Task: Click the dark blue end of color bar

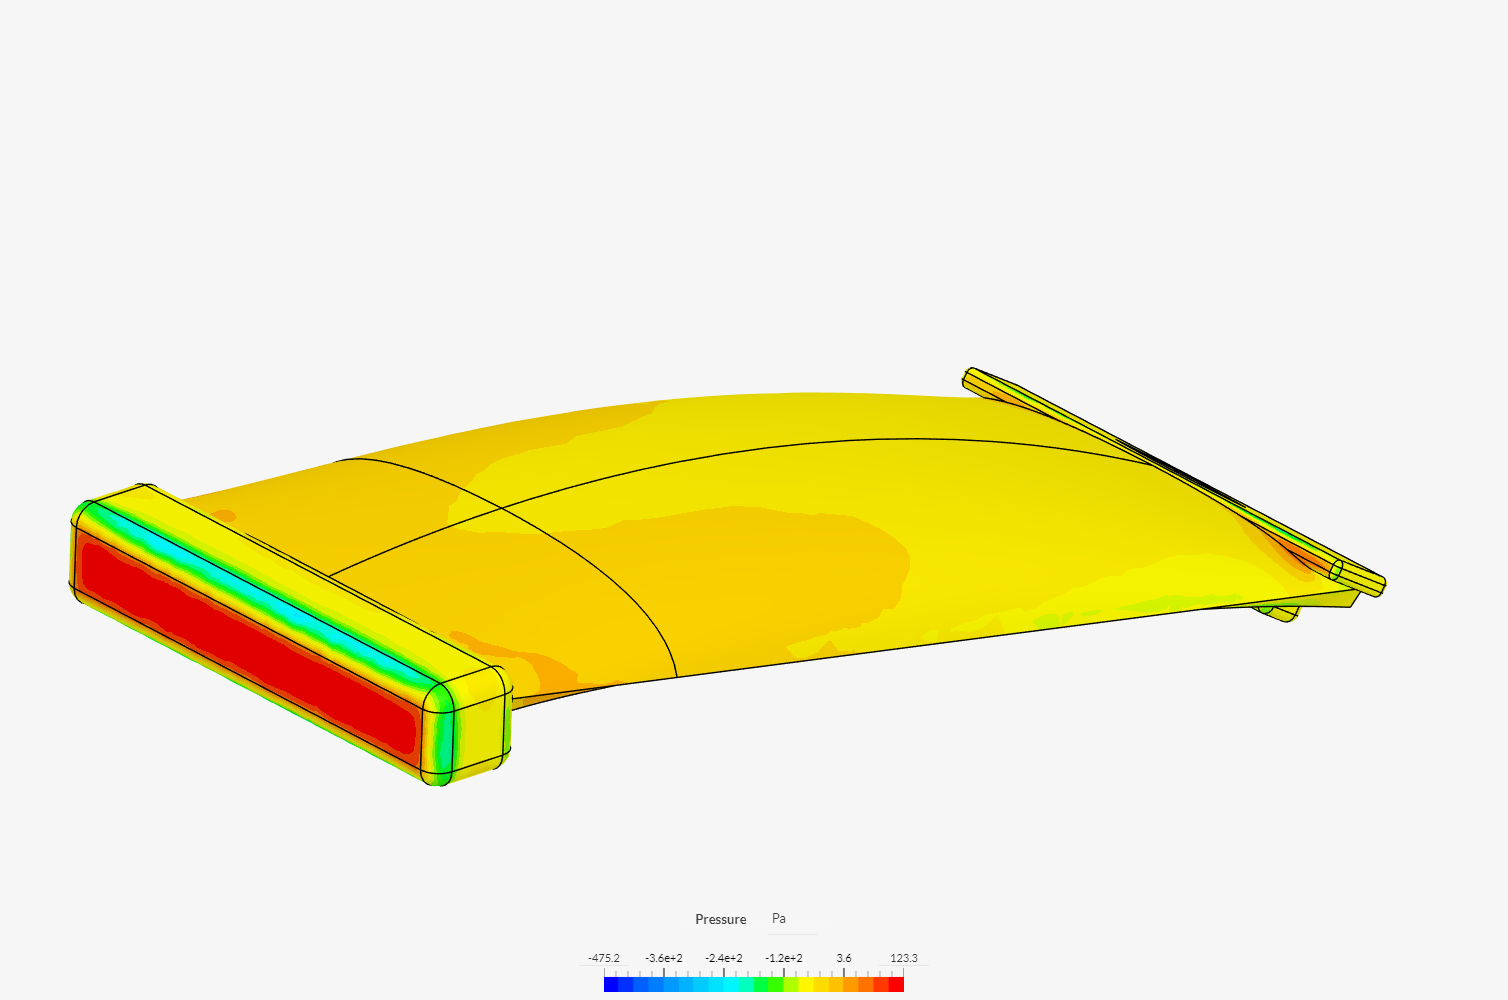Action: (x=611, y=985)
